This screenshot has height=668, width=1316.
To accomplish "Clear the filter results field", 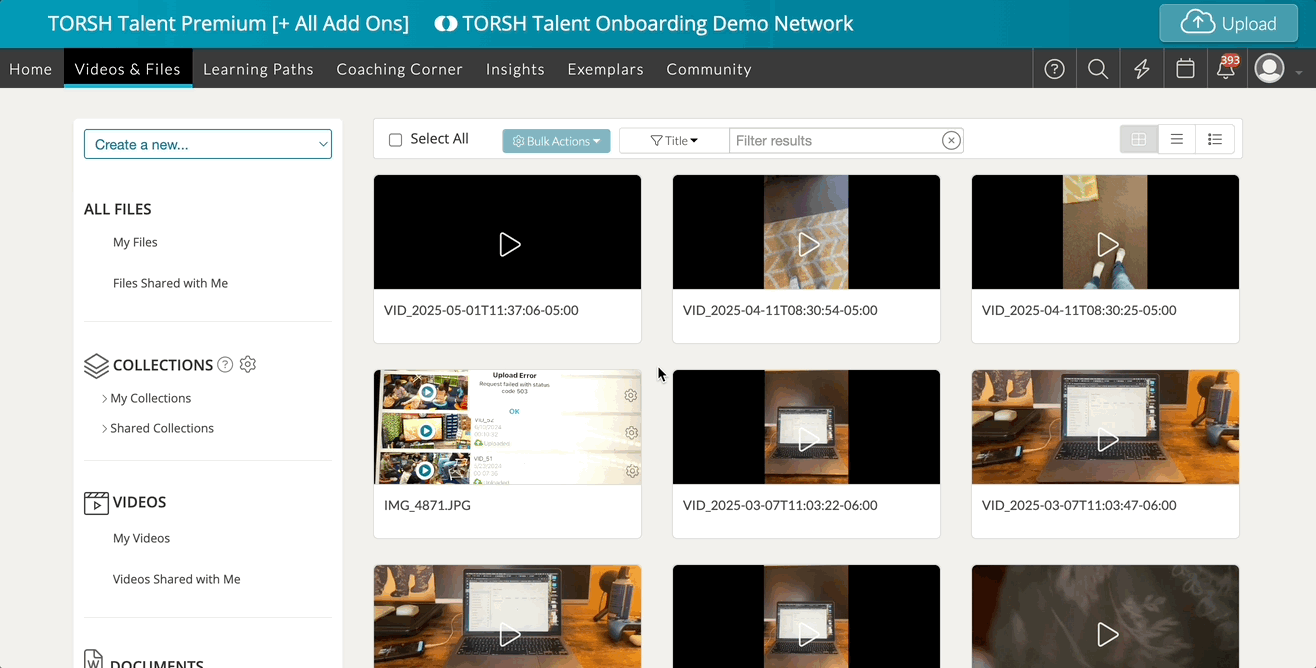I will [951, 141].
